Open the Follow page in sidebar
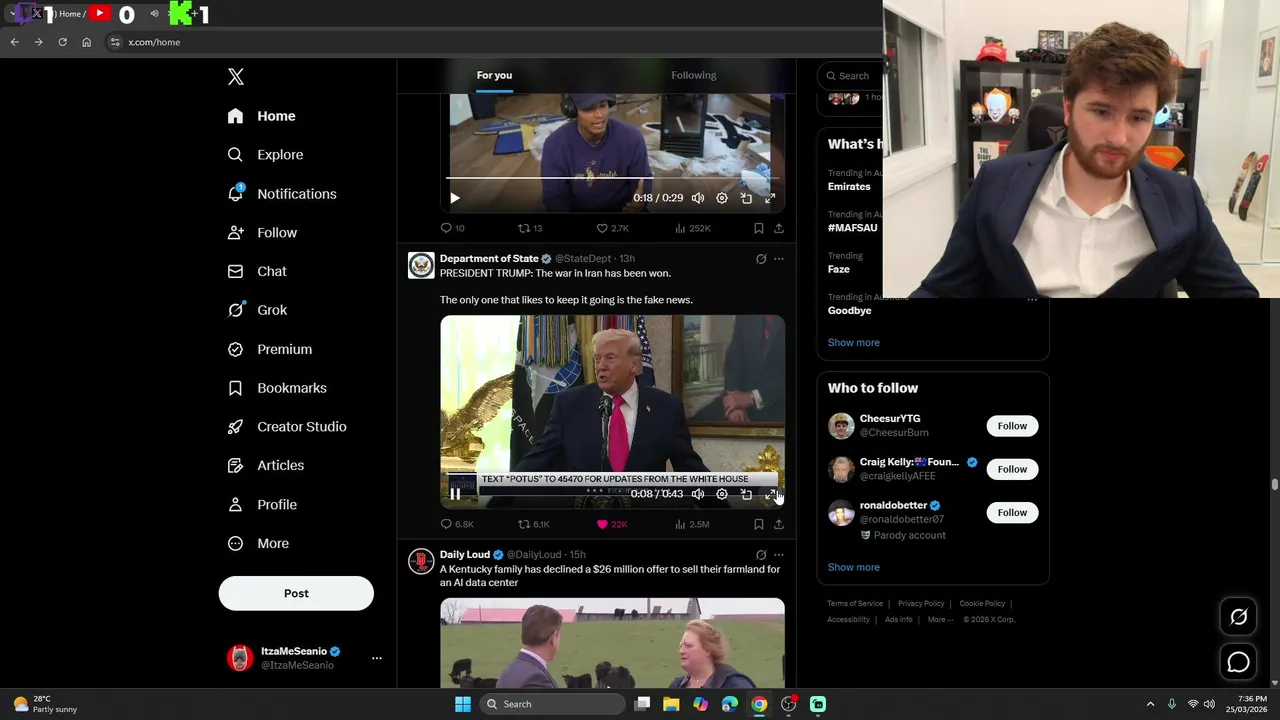The height and width of the screenshot is (720, 1280). pos(262,233)
